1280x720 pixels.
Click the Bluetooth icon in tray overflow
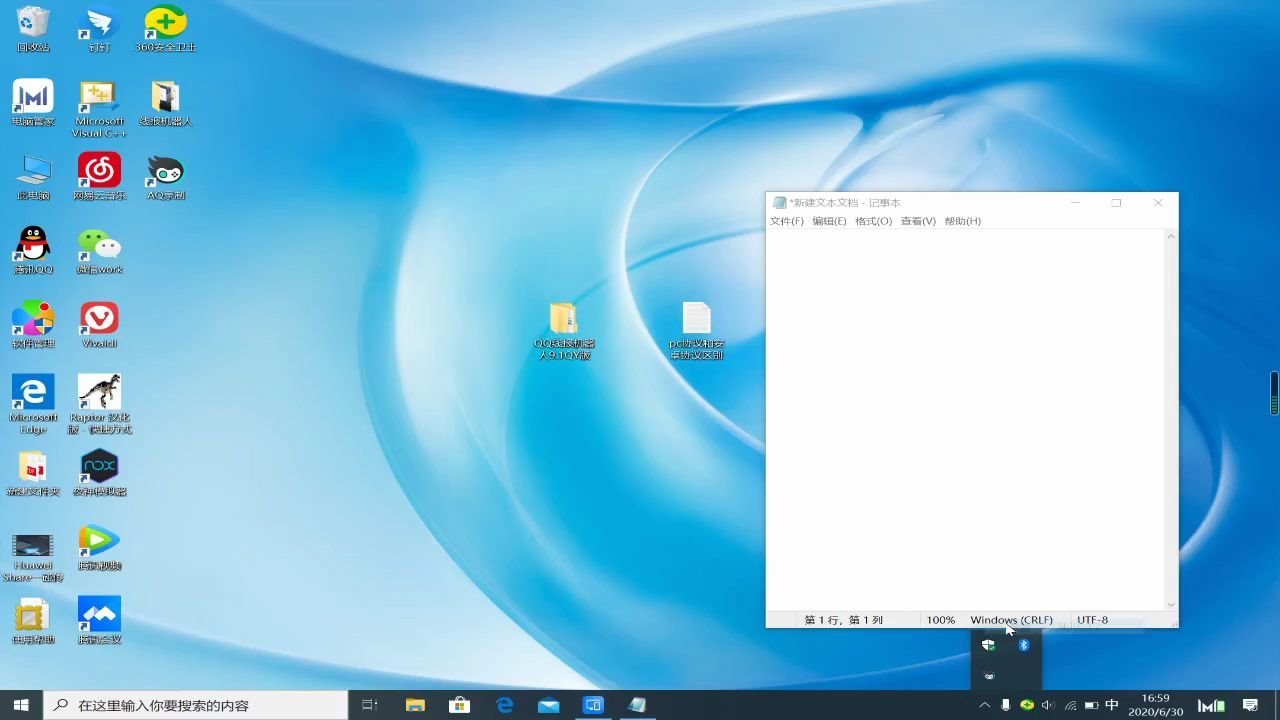1024,646
